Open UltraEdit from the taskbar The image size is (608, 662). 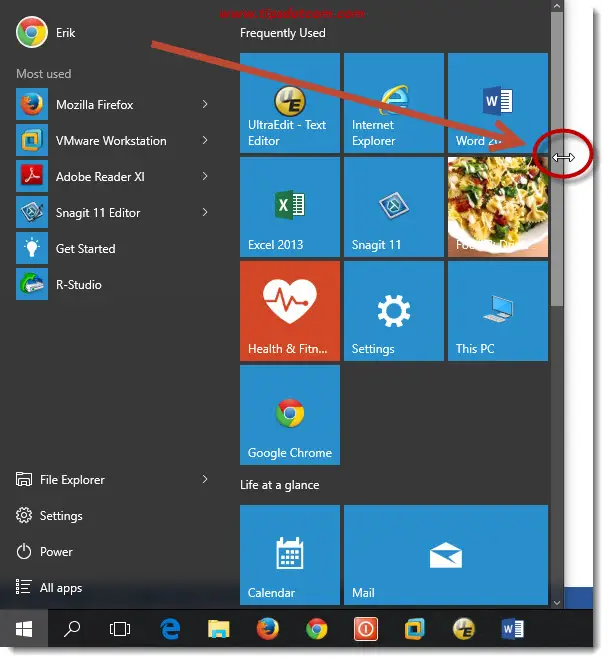click(464, 629)
